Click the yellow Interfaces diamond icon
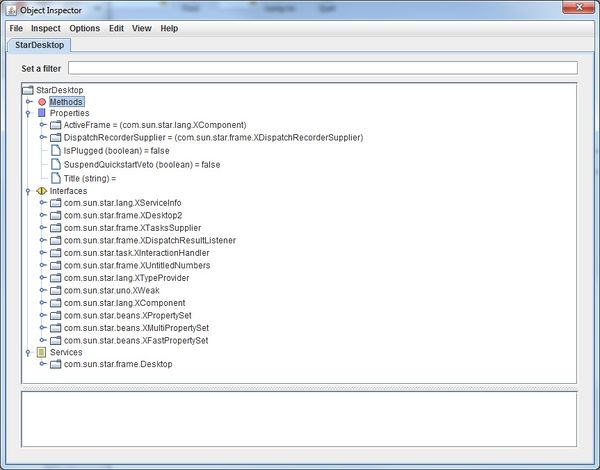600x470 pixels. coord(42,190)
